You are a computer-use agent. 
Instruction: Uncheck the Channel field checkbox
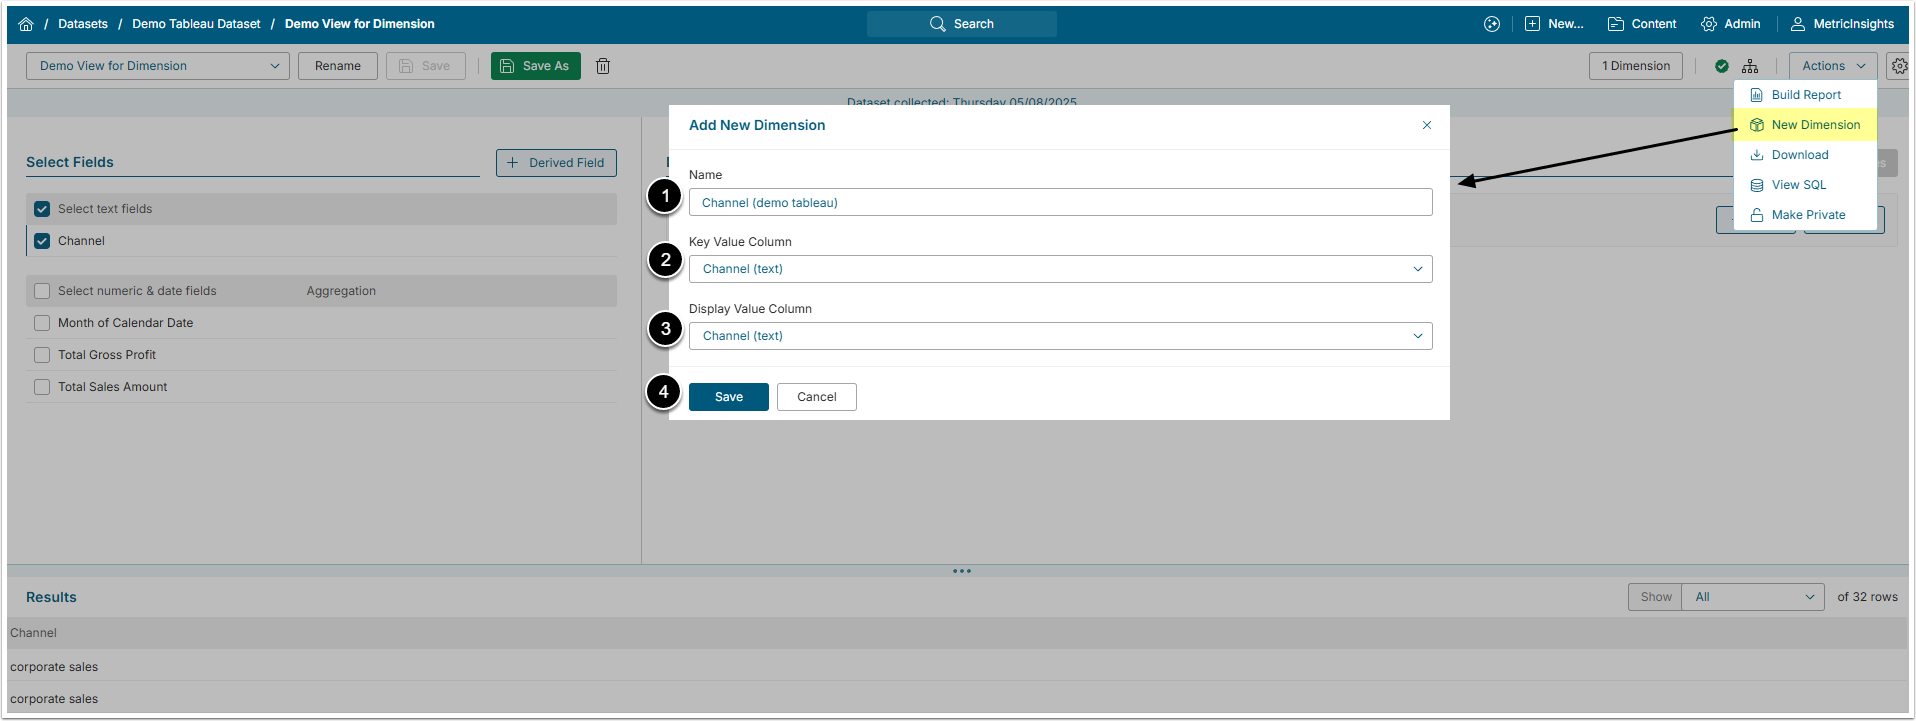click(42, 241)
